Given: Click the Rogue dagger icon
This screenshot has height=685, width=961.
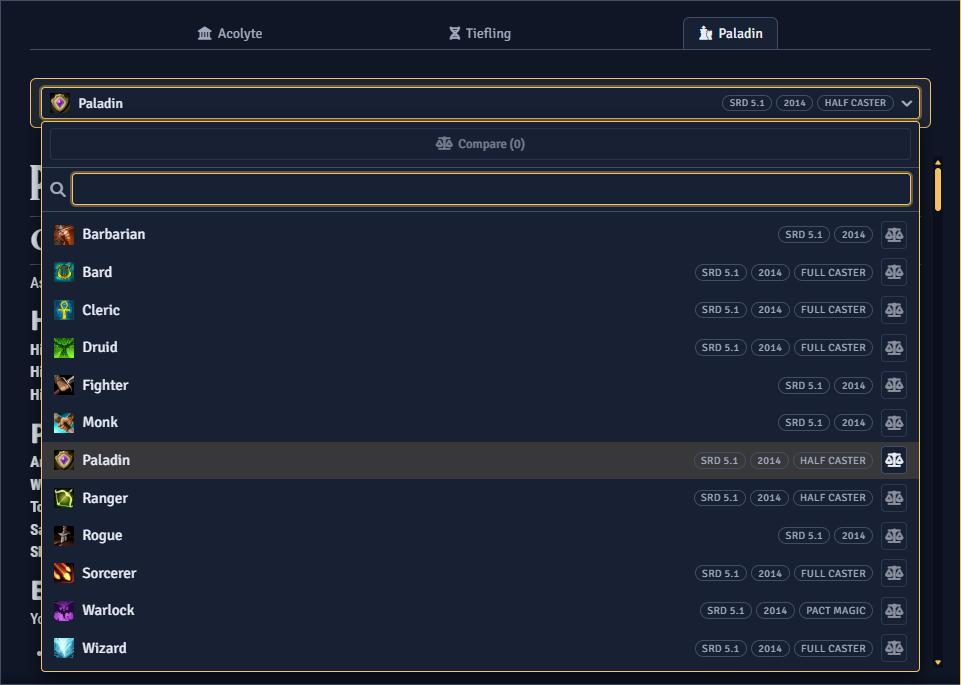Looking at the screenshot, I should point(64,536).
